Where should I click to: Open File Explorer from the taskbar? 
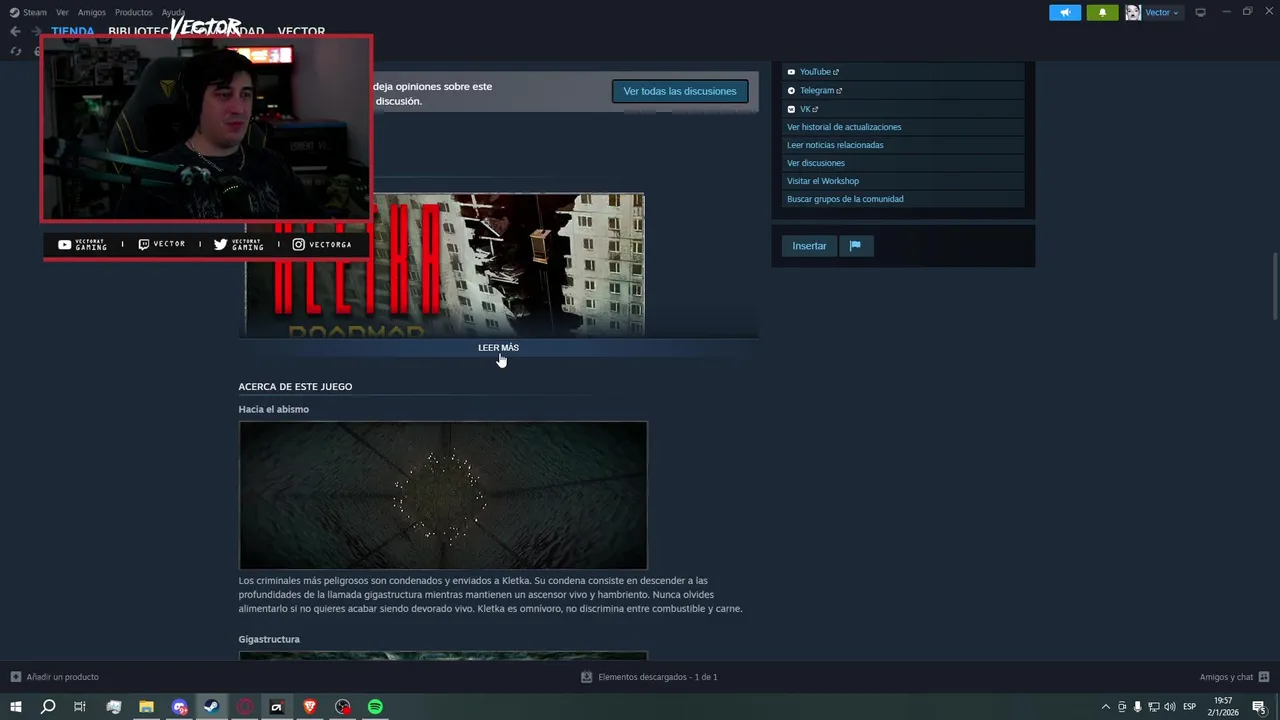coord(146,707)
